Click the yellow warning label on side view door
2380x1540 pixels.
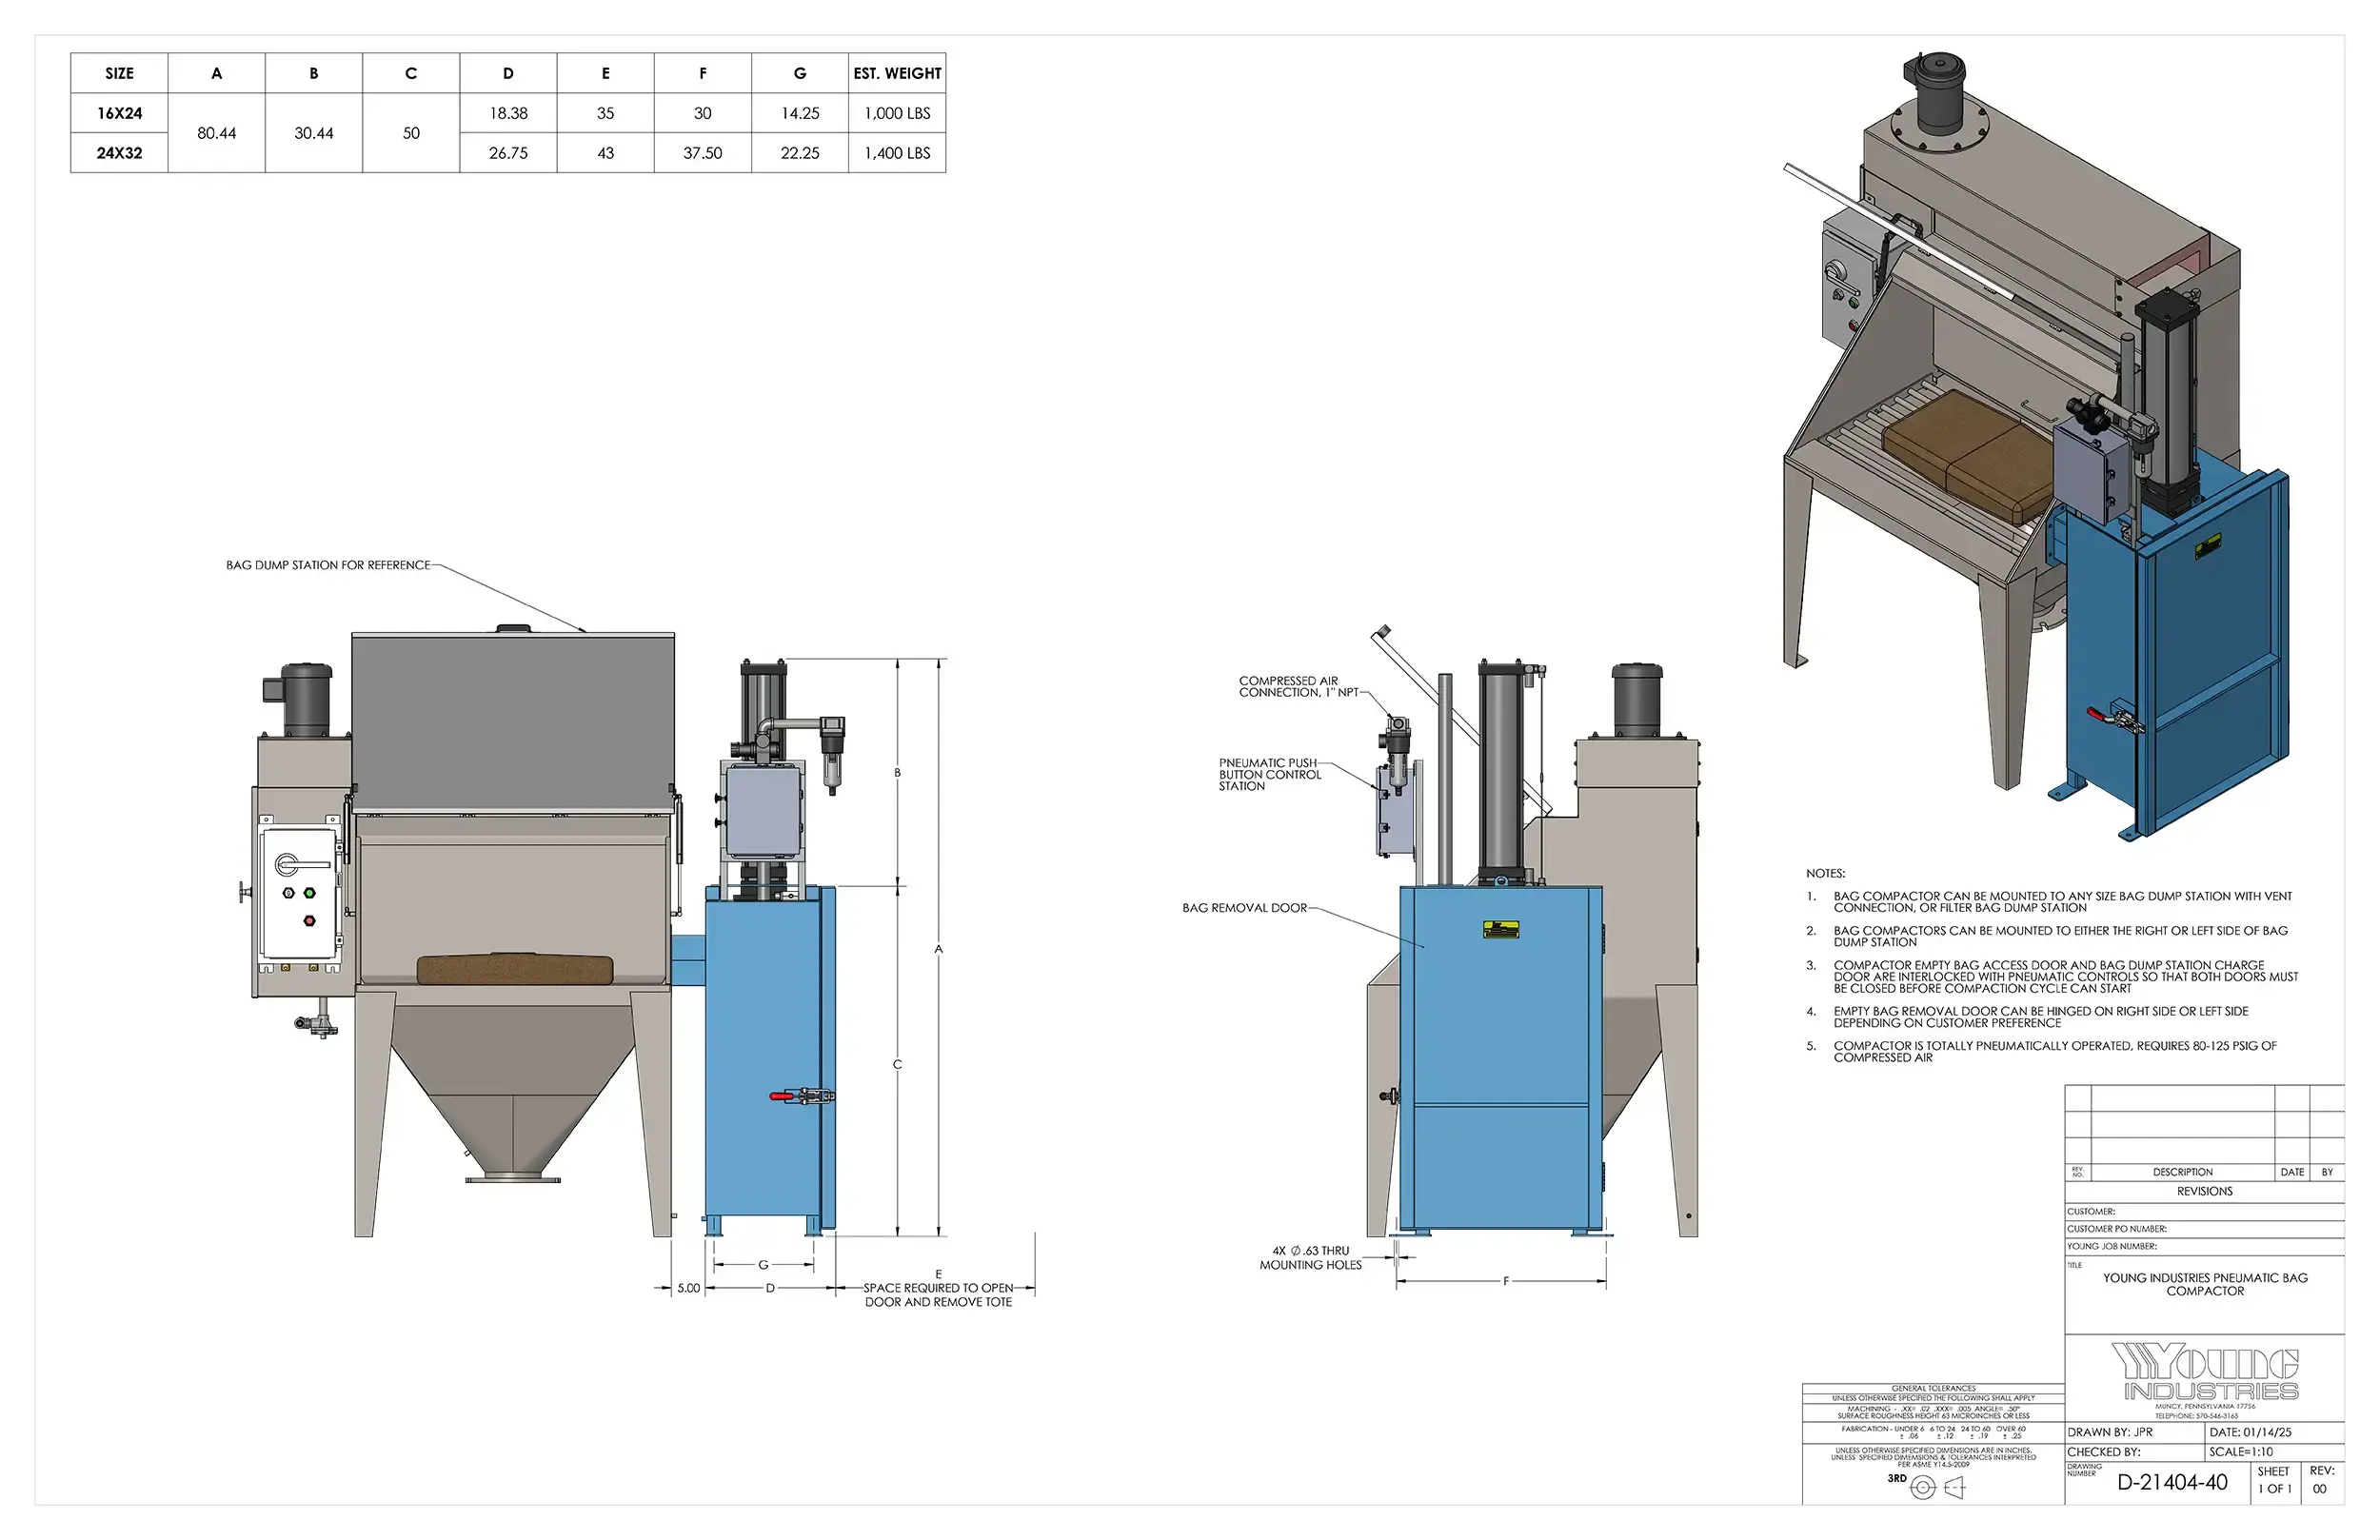click(x=1500, y=930)
